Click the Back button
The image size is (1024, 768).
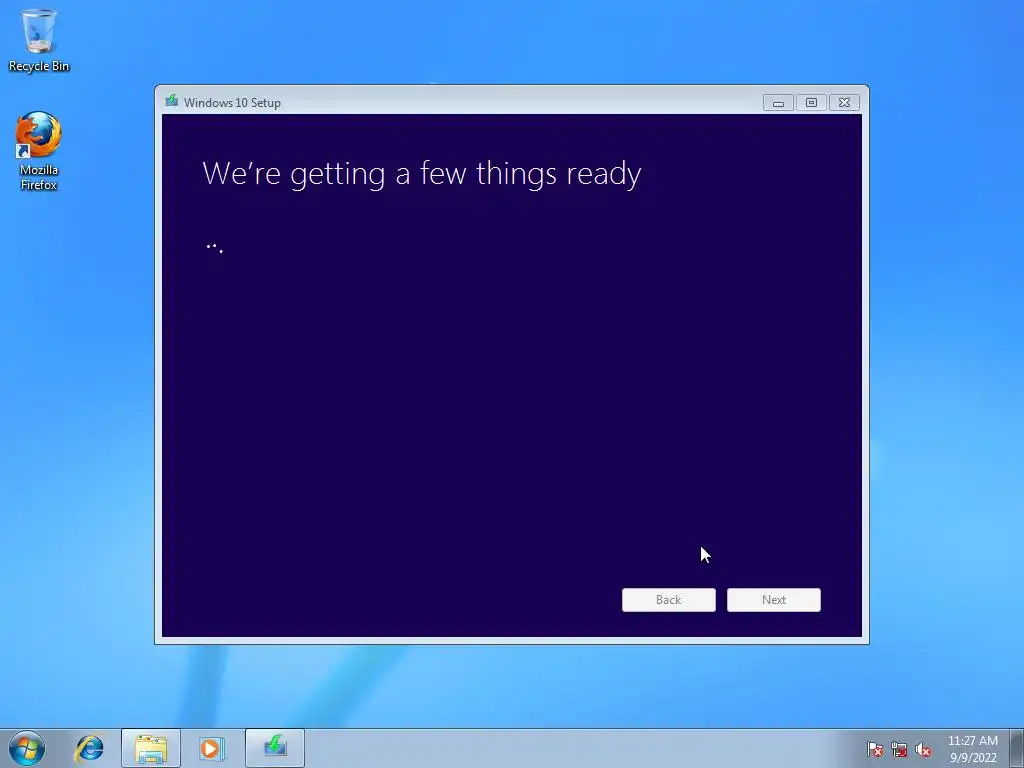coord(669,600)
